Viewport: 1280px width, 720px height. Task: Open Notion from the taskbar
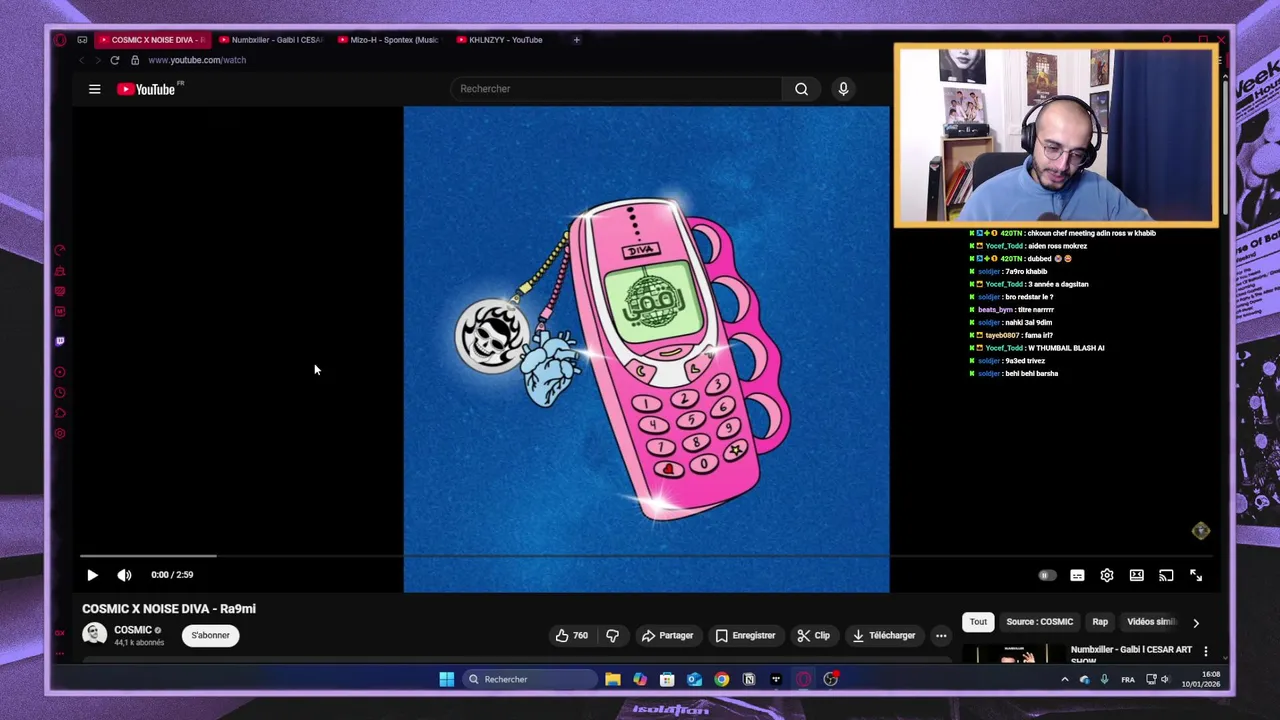(x=749, y=679)
